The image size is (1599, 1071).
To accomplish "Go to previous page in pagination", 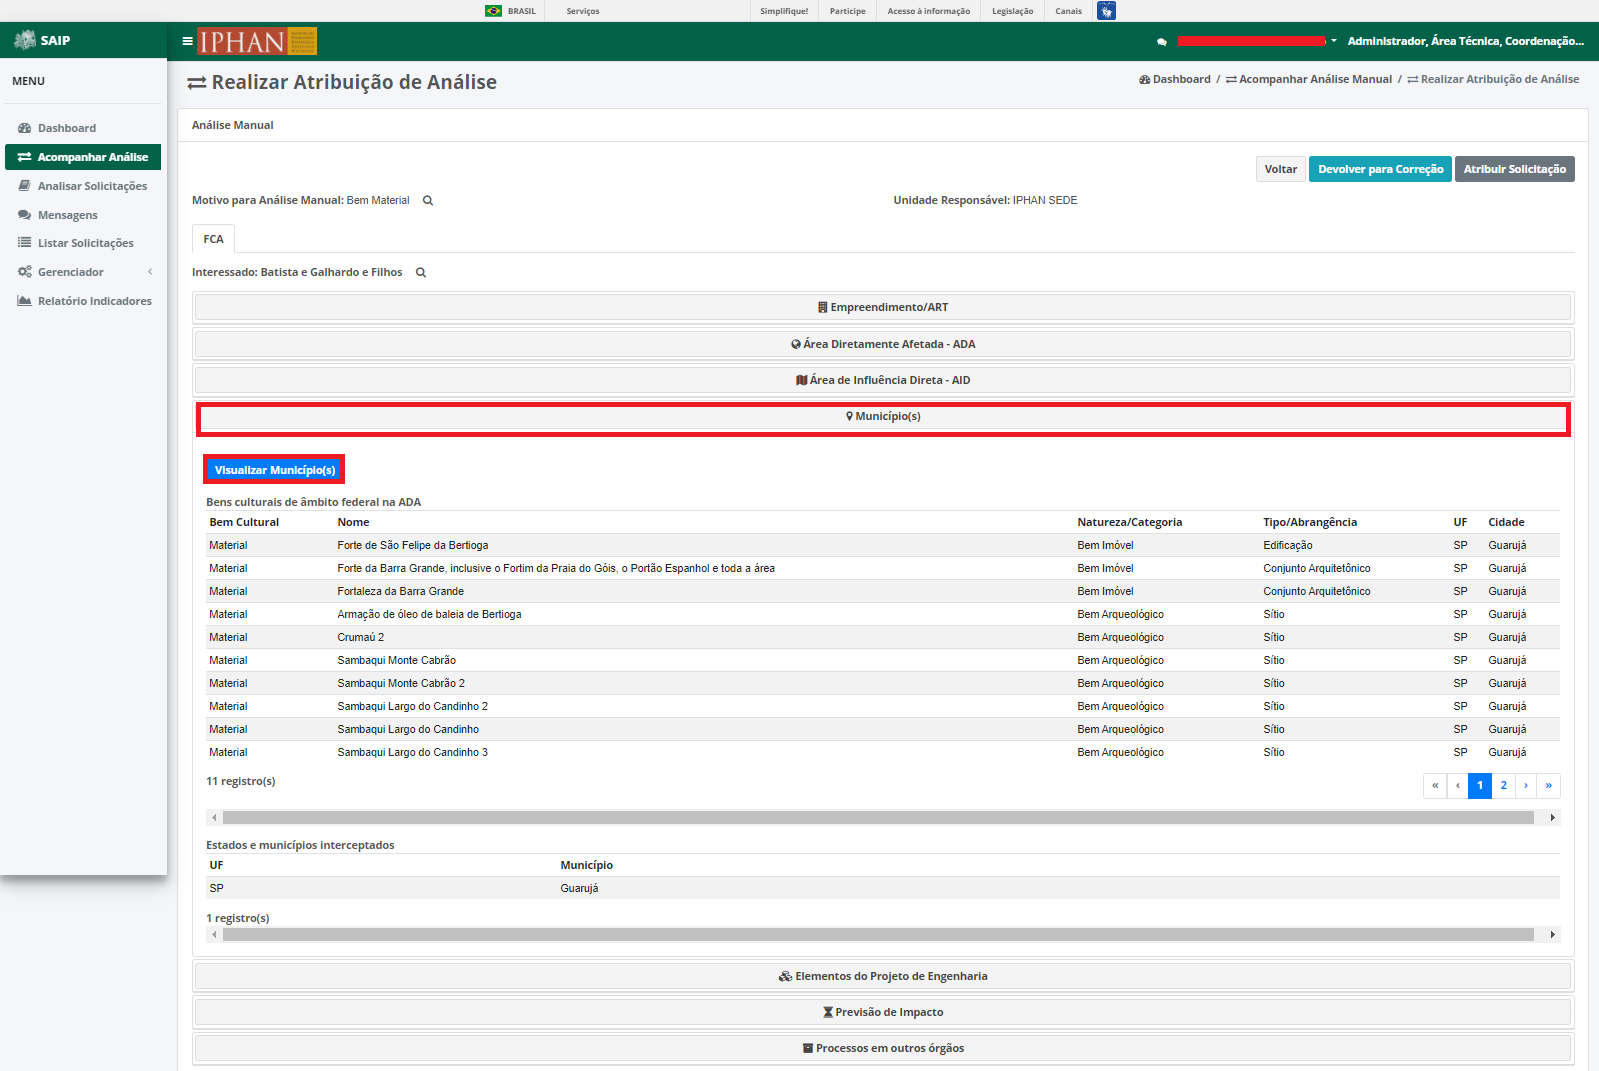I will pos(1458,785).
